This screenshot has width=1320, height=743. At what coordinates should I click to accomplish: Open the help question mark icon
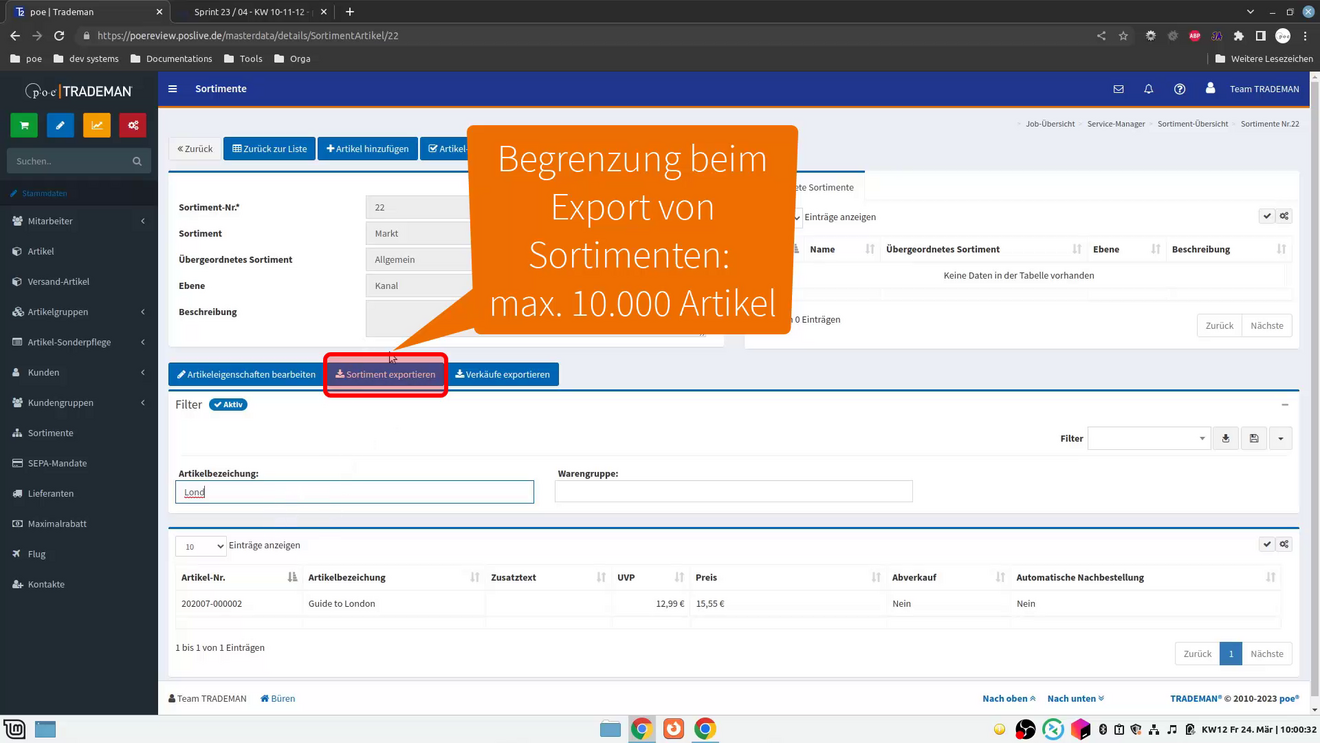pyautogui.click(x=1179, y=89)
